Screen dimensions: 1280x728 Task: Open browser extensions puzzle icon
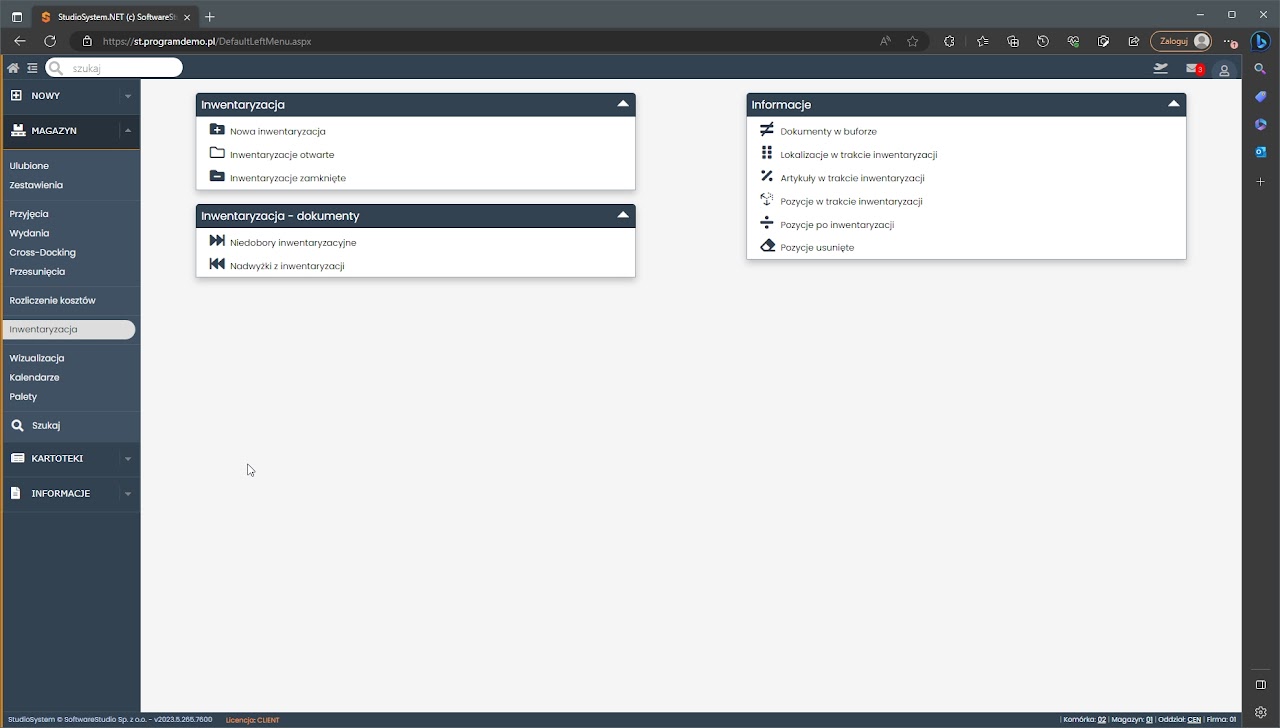point(949,41)
